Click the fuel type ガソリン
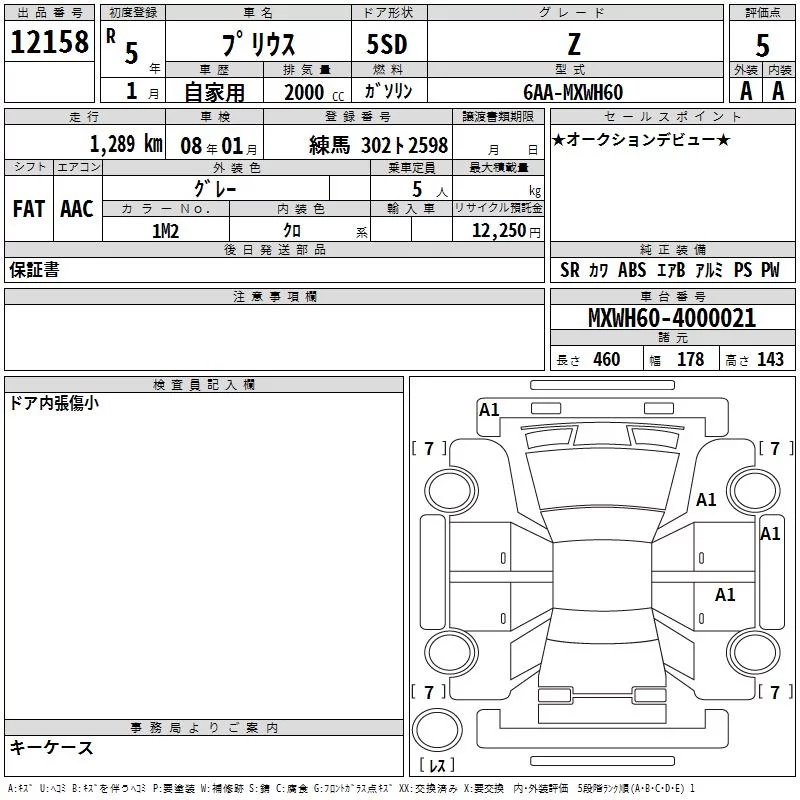800x800 pixels. (388, 91)
